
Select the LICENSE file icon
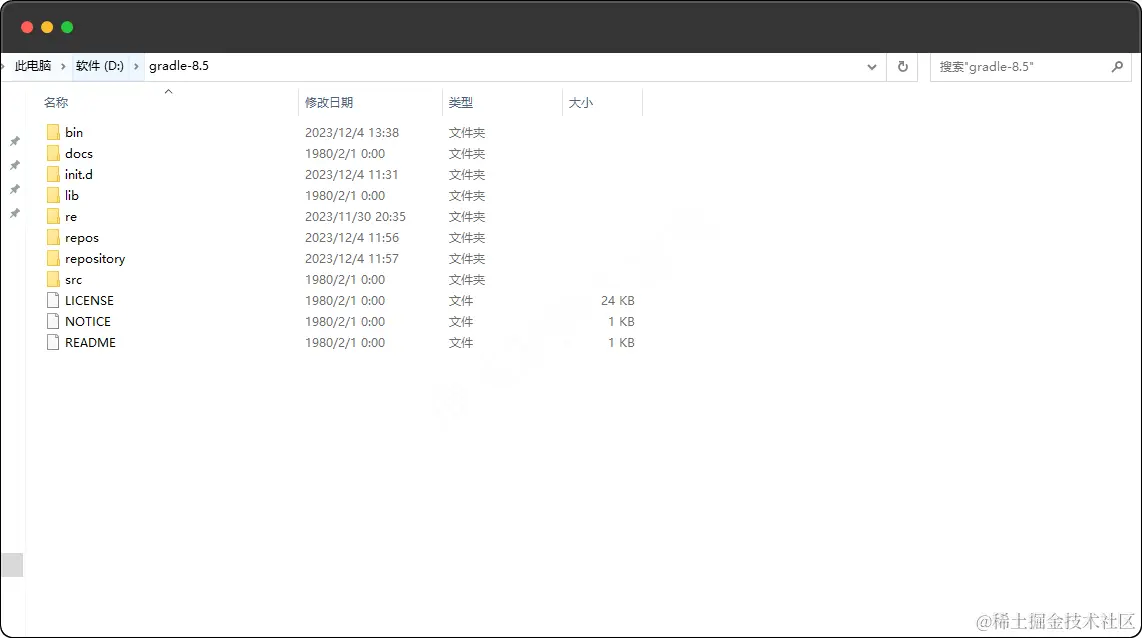pyautogui.click(x=52, y=300)
